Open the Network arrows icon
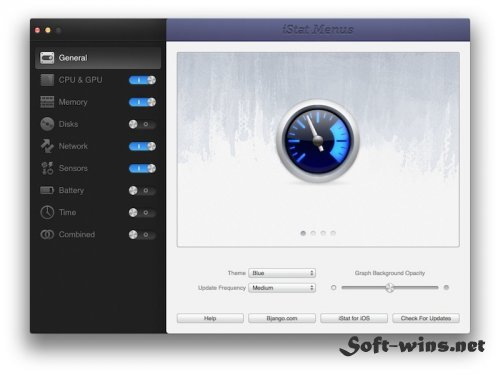Screen dimensions: 500x375 [x=47, y=146]
